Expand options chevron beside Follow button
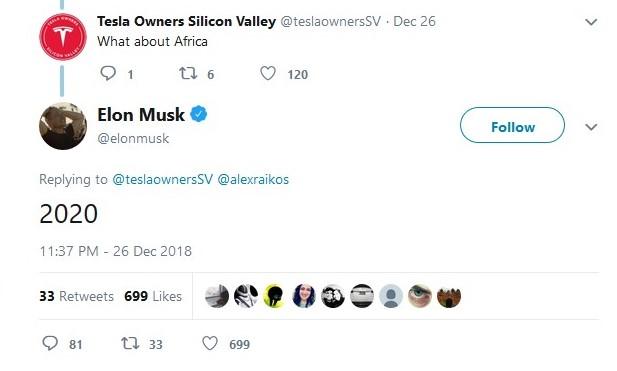Image resolution: width=617 pixels, height=371 pixels. coord(591,127)
